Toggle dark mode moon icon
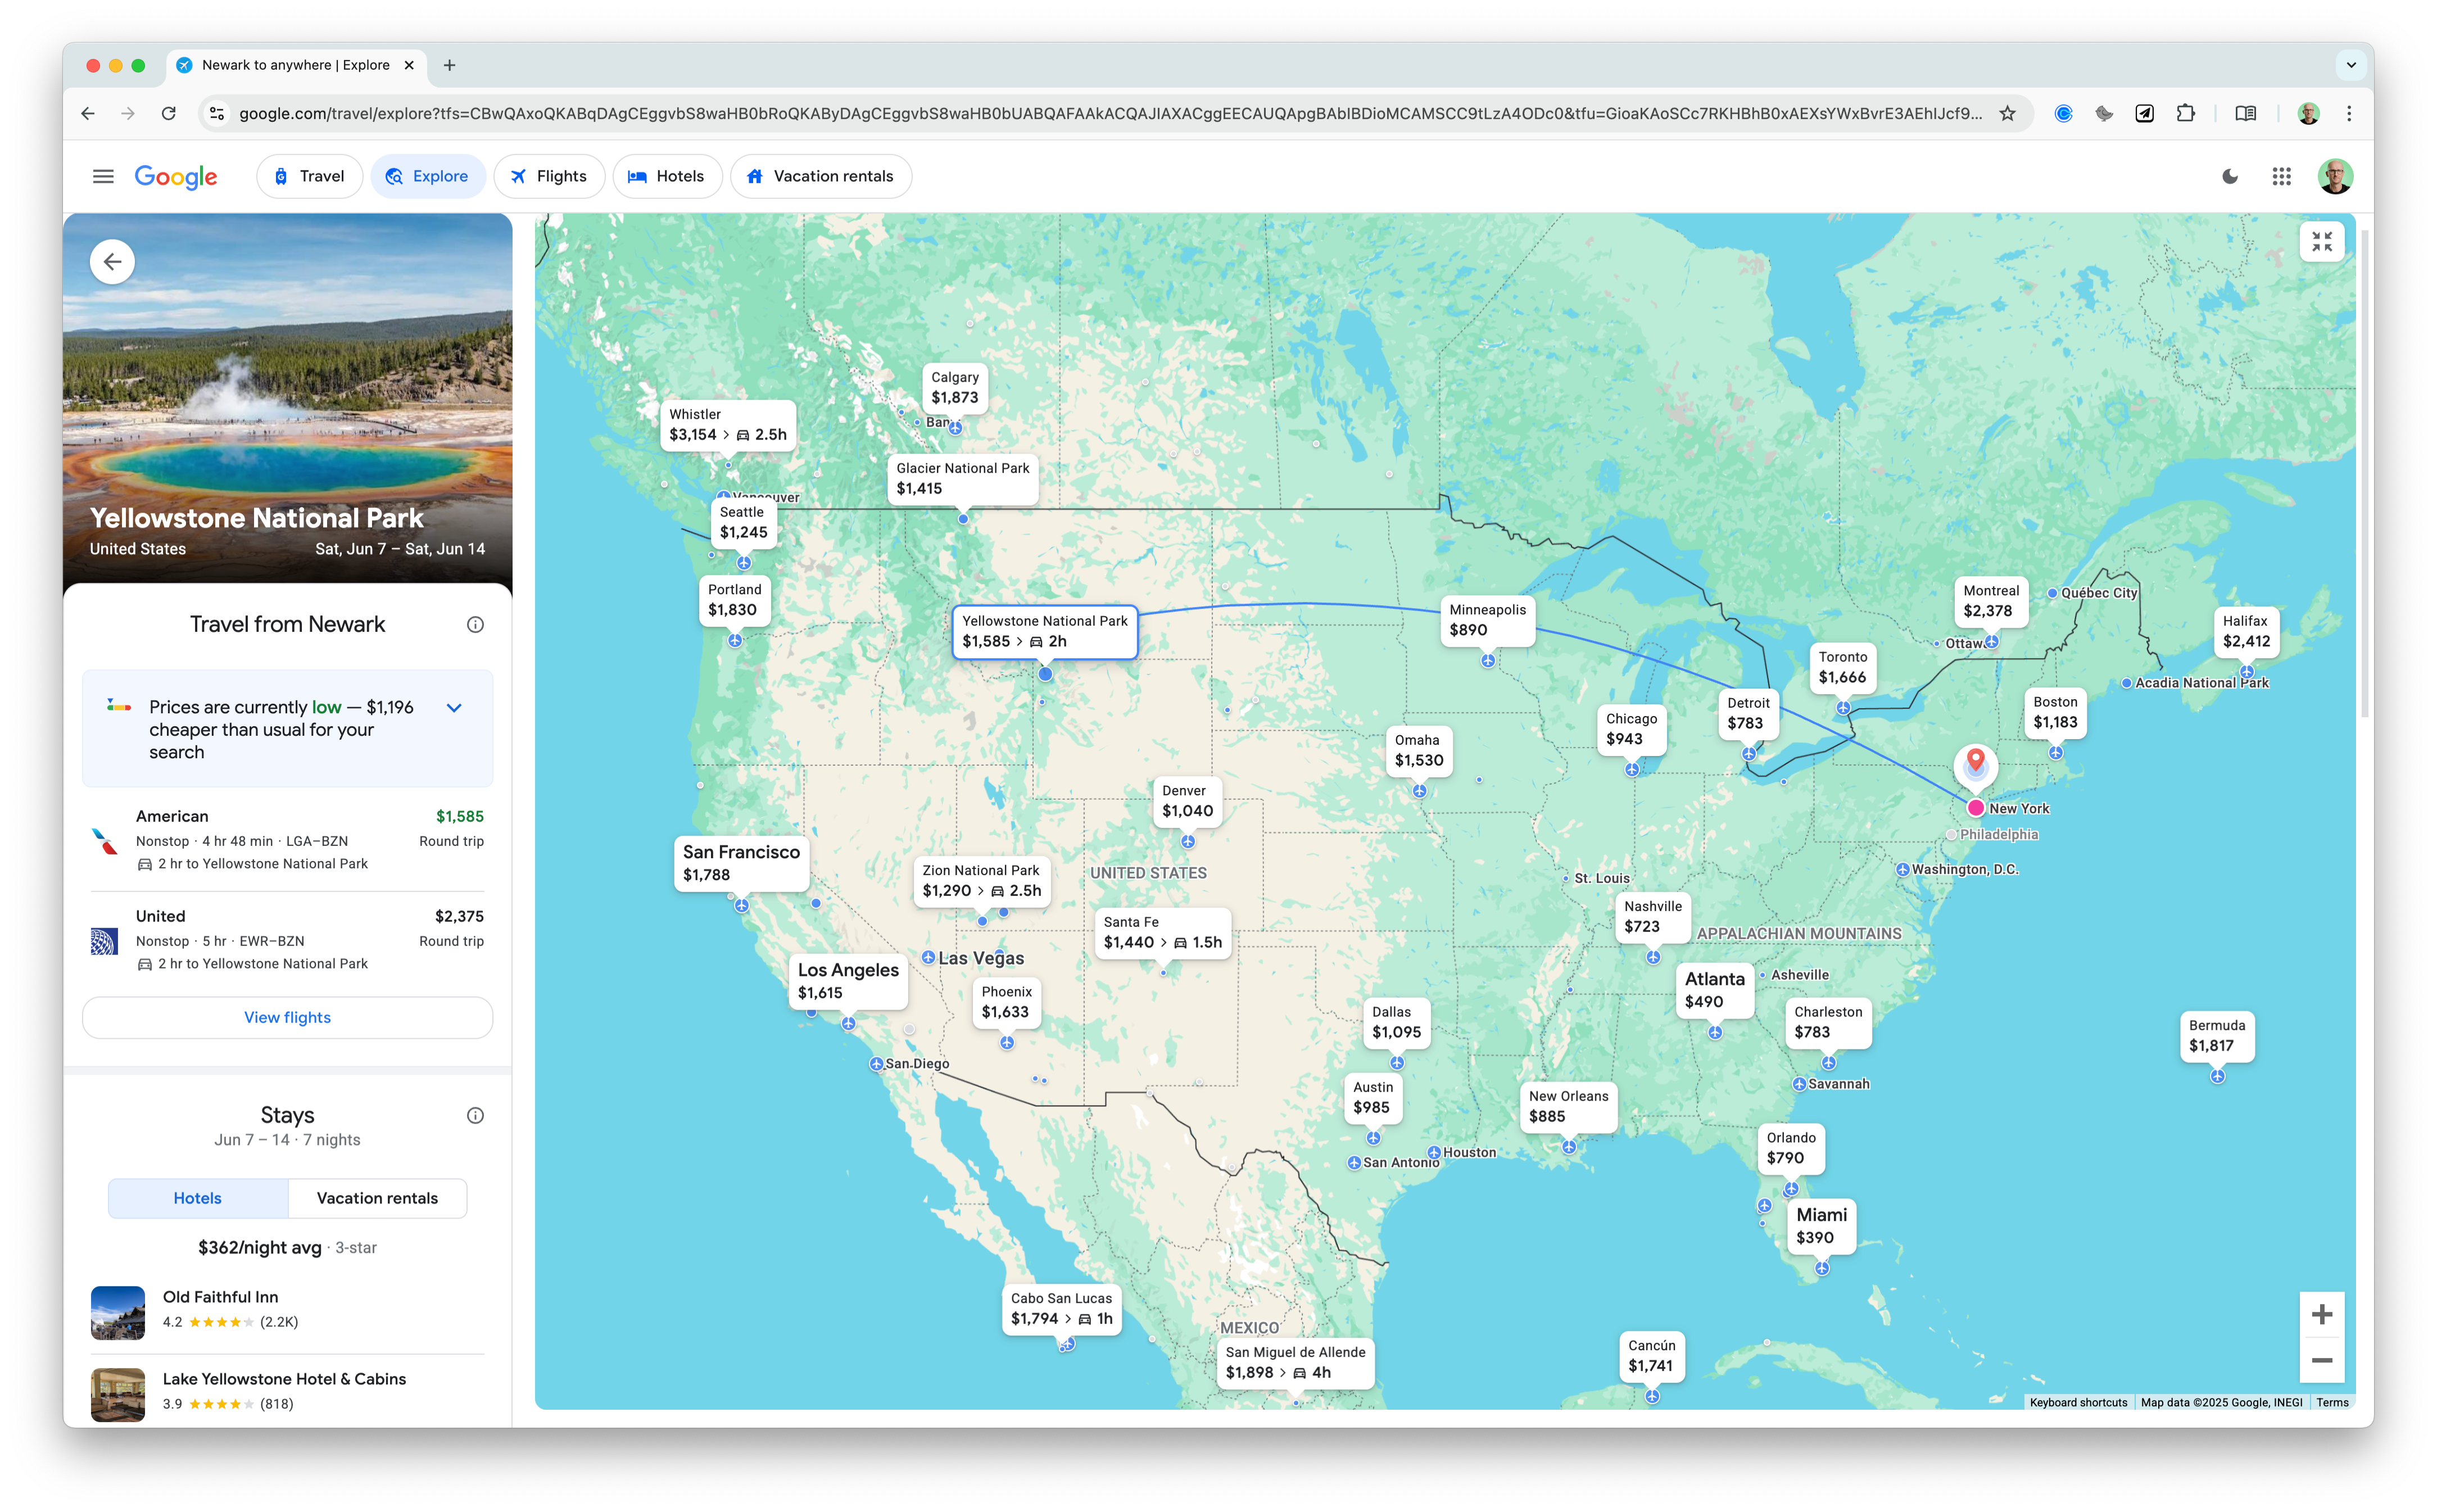2437x1512 pixels. click(x=2230, y=176)
